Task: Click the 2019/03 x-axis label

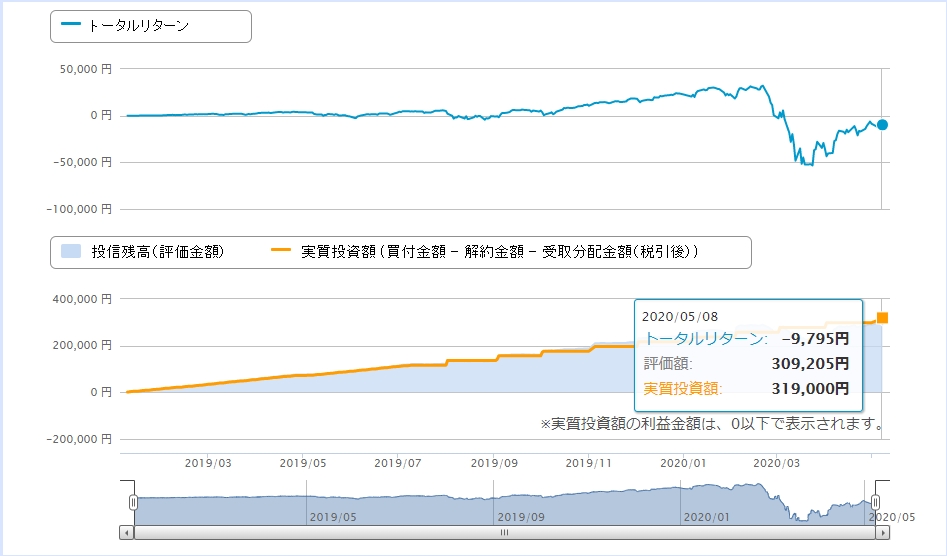Action: 208,463
